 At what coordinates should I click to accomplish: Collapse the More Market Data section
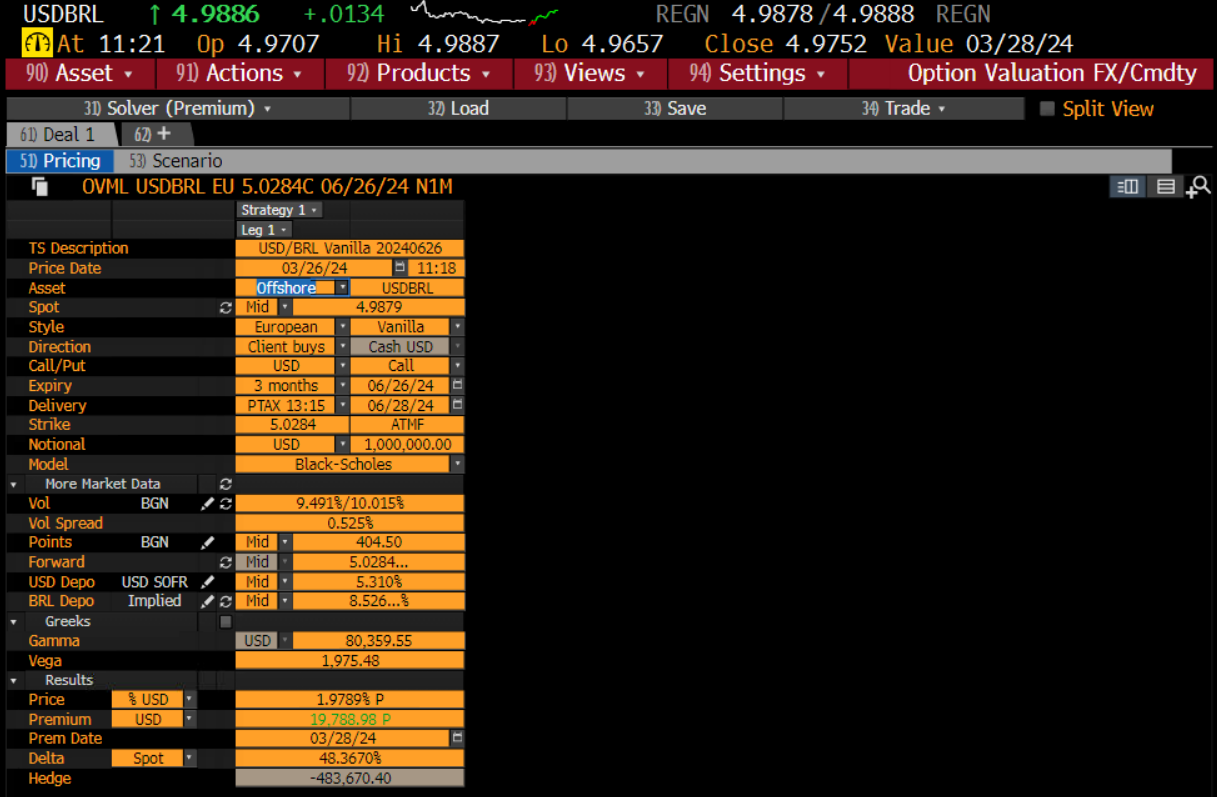click(x=14, y=484)
